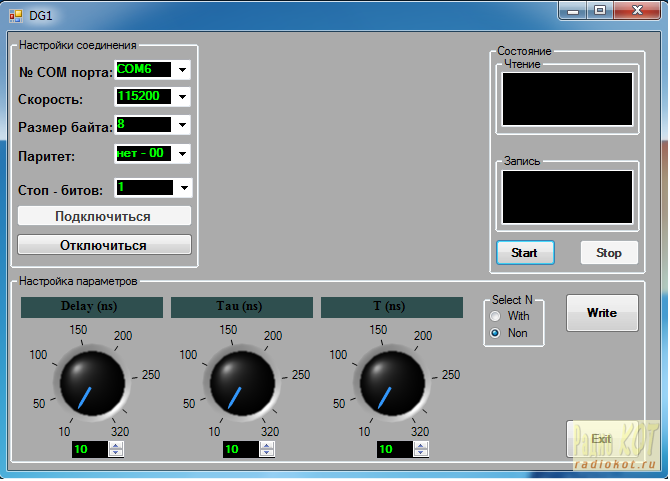Select the Non radio option

[x=495, y=333]
